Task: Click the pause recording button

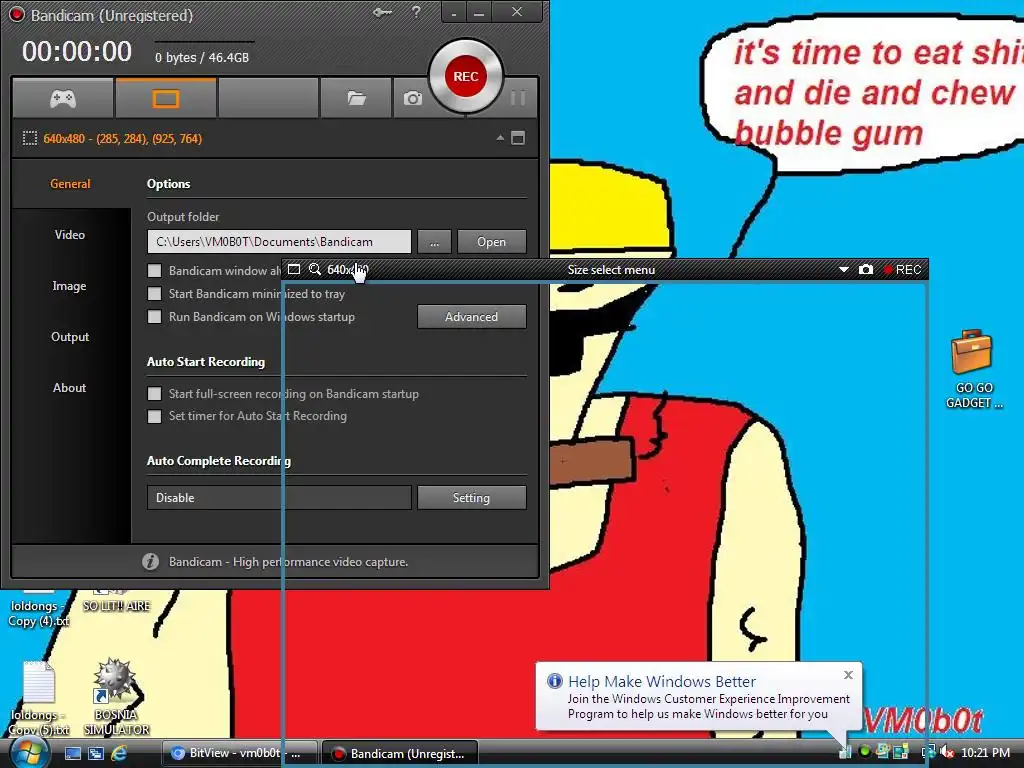Action: (x=518, y=98)
